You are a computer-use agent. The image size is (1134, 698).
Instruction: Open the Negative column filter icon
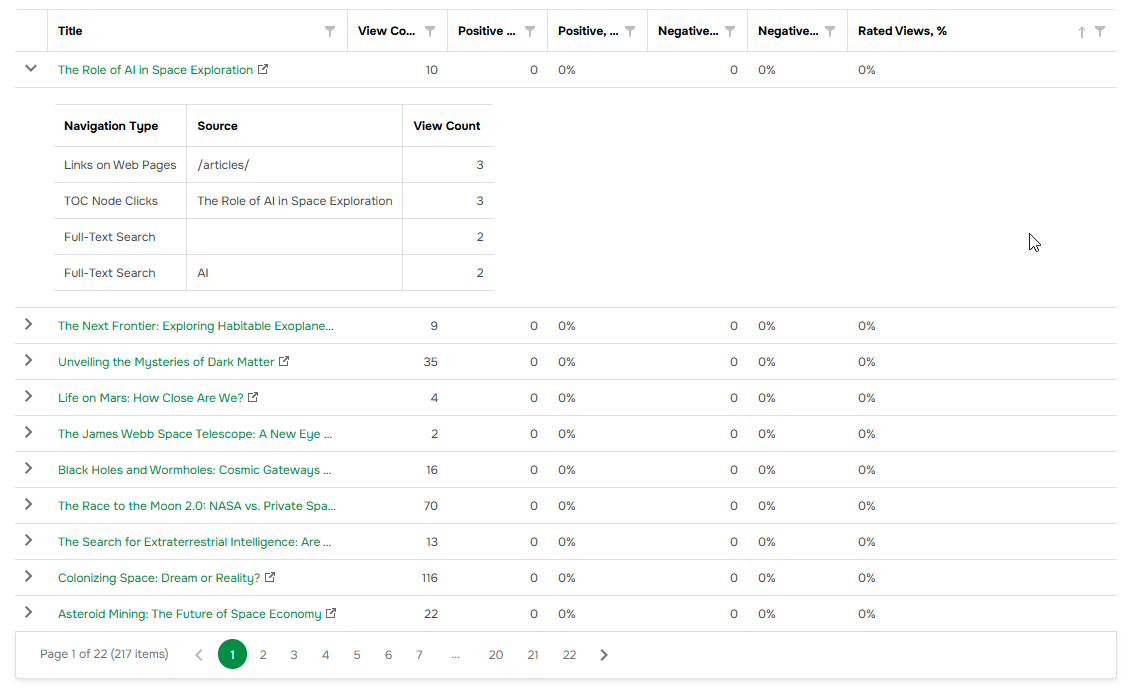730,31
